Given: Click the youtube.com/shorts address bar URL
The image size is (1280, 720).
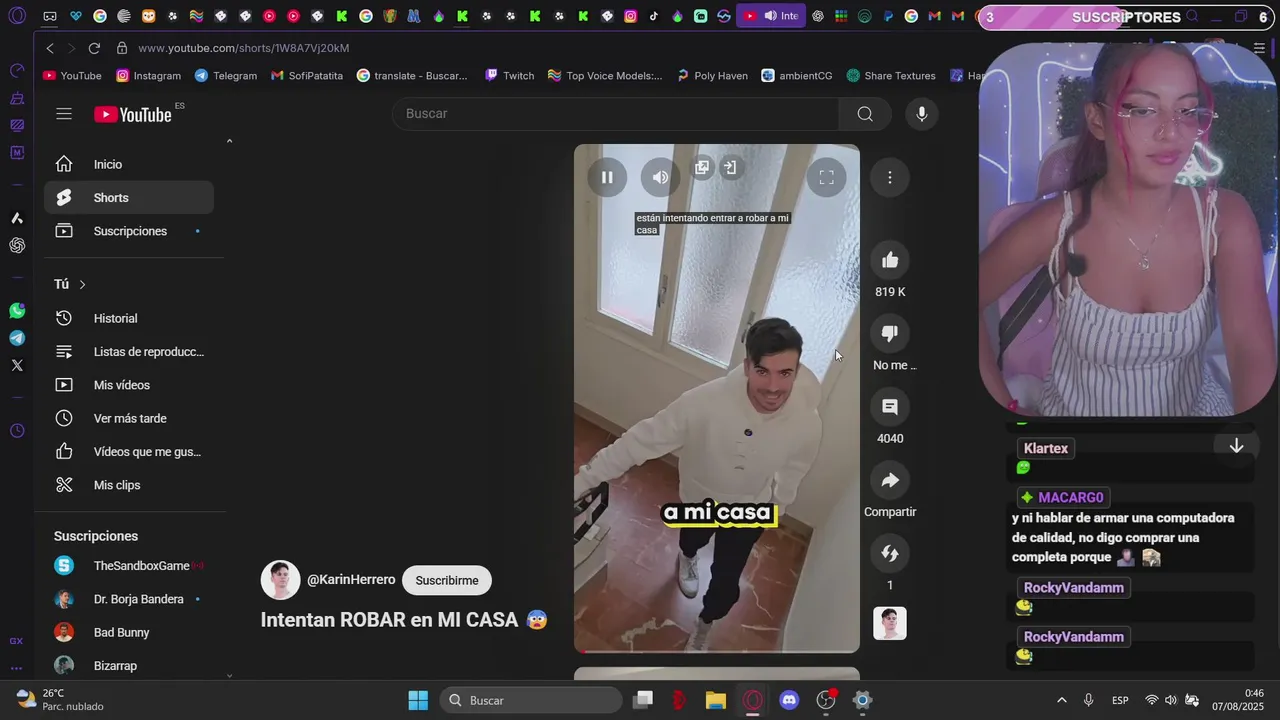Looking at the screenshot, I should click(x=244, y=48).
